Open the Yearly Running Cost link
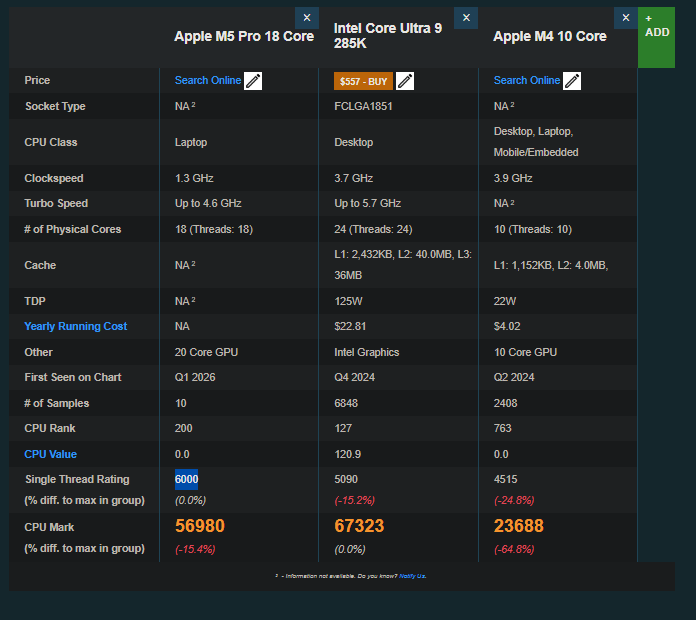The image size is (696, 620). click(75, 326)
